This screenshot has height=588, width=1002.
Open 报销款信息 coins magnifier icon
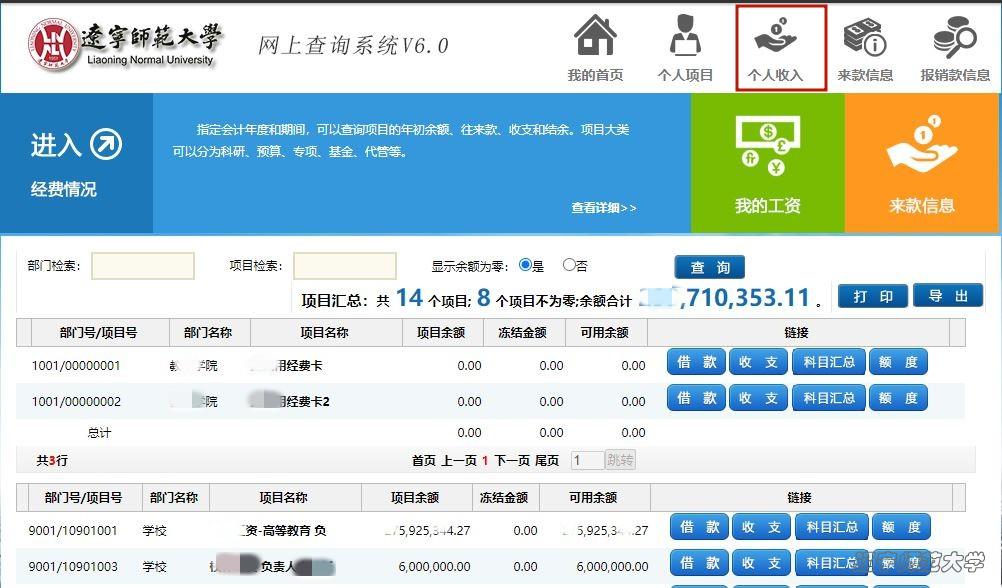pyautogui.click(x=954, y=37)
